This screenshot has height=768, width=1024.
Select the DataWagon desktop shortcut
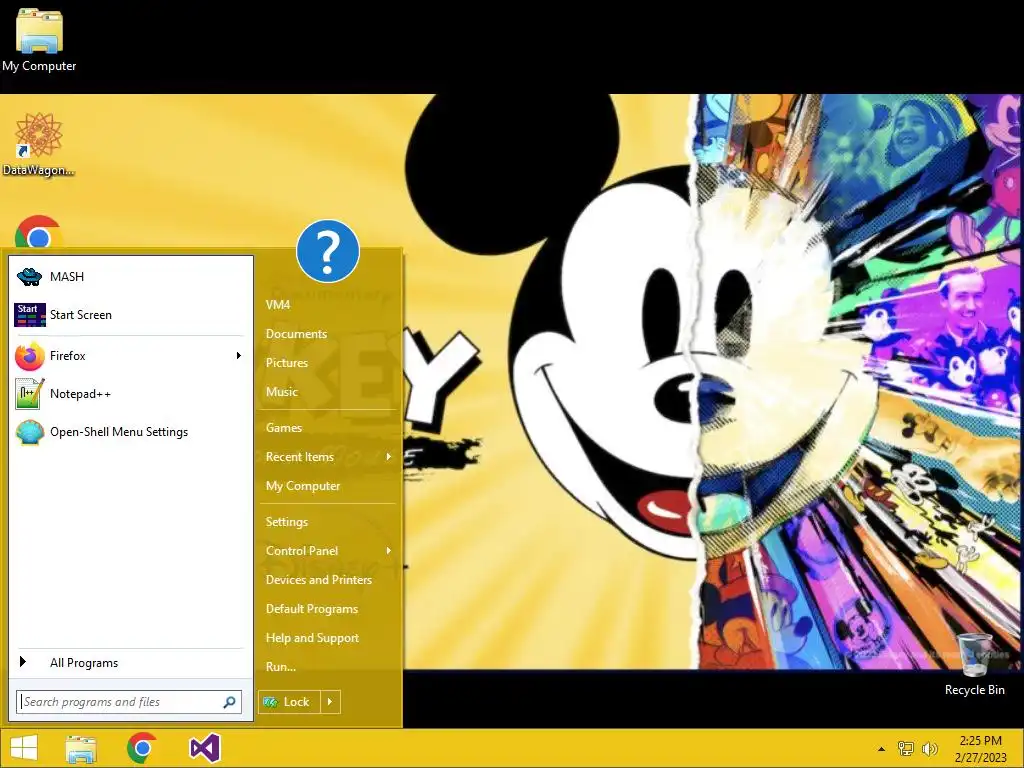[x=39, y=145]
